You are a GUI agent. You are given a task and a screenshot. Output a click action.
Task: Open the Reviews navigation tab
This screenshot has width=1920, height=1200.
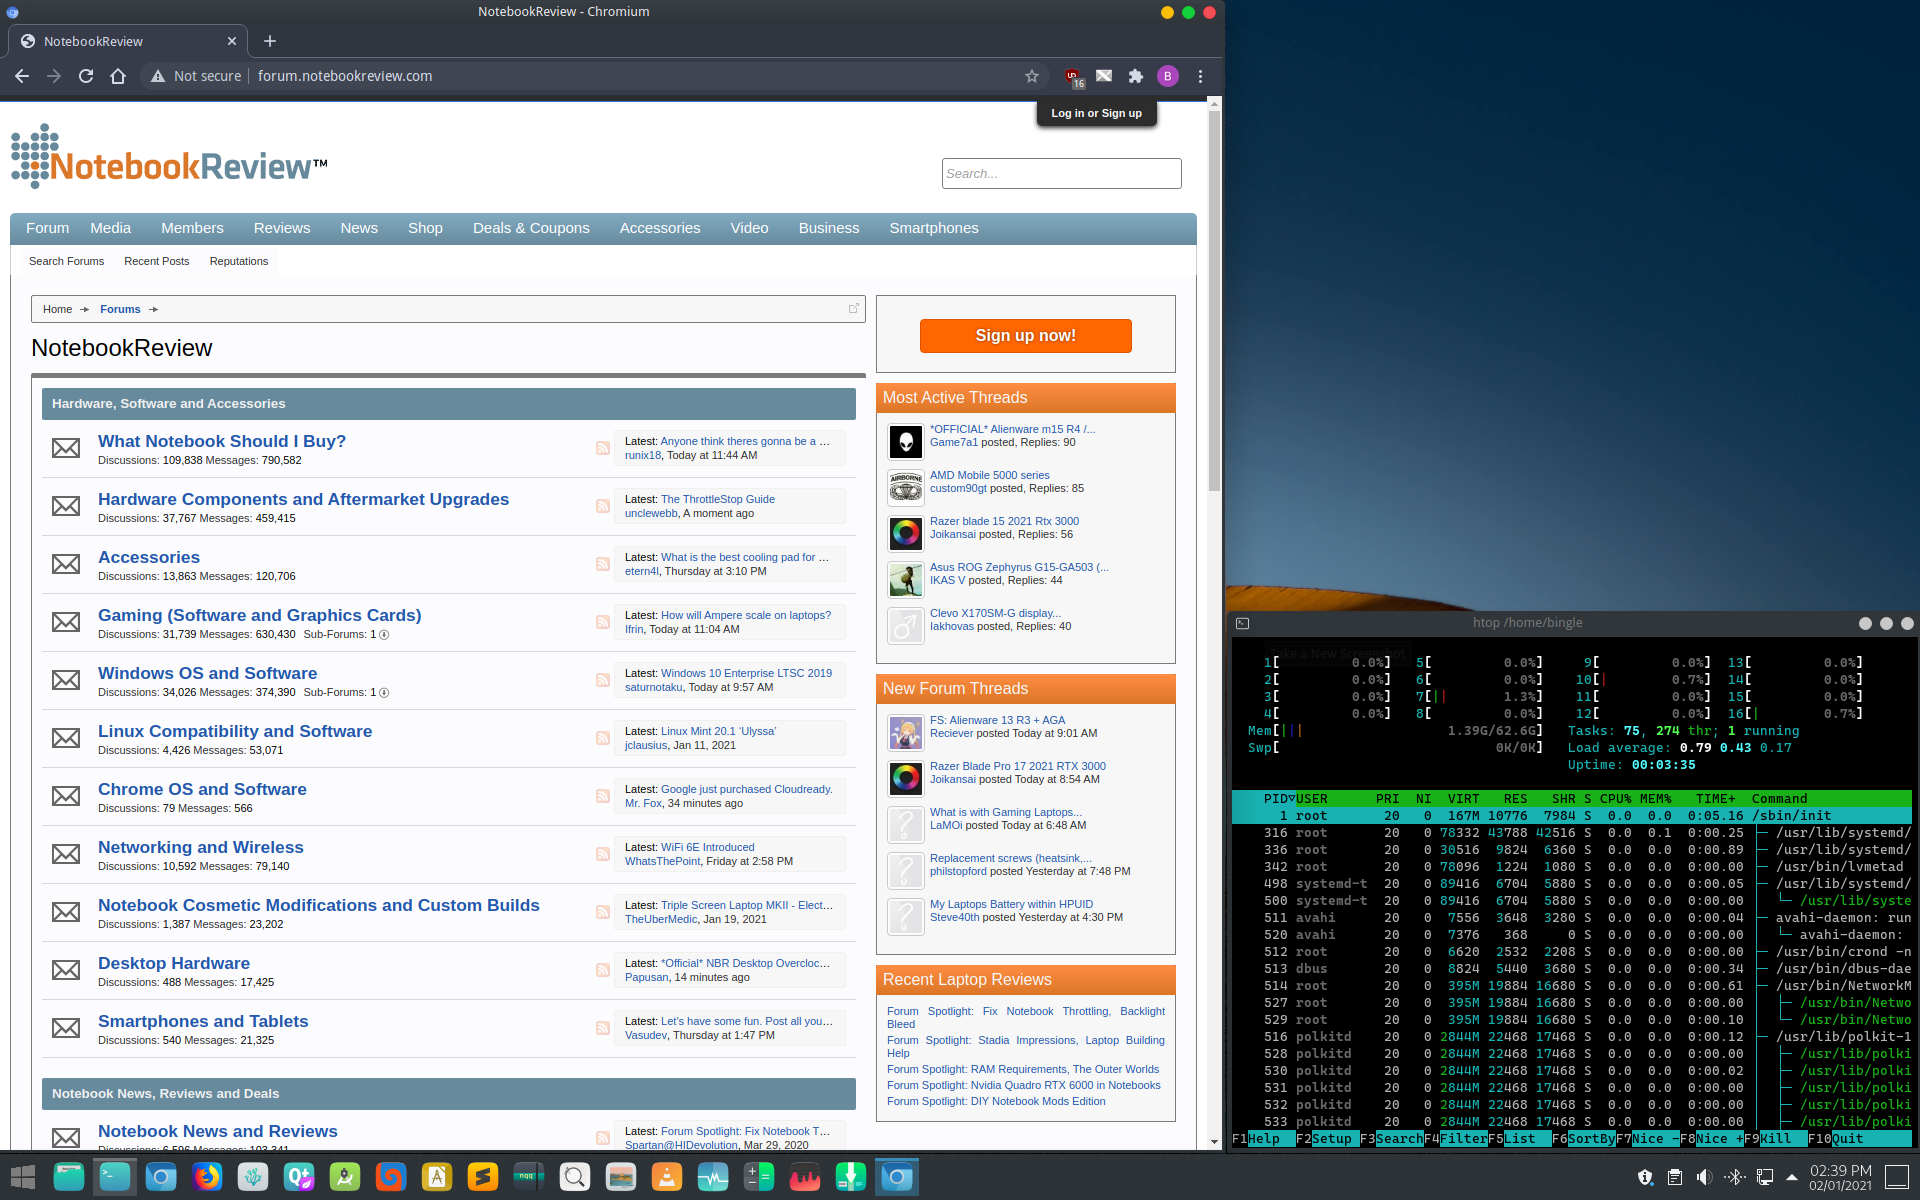coord(282,228)
